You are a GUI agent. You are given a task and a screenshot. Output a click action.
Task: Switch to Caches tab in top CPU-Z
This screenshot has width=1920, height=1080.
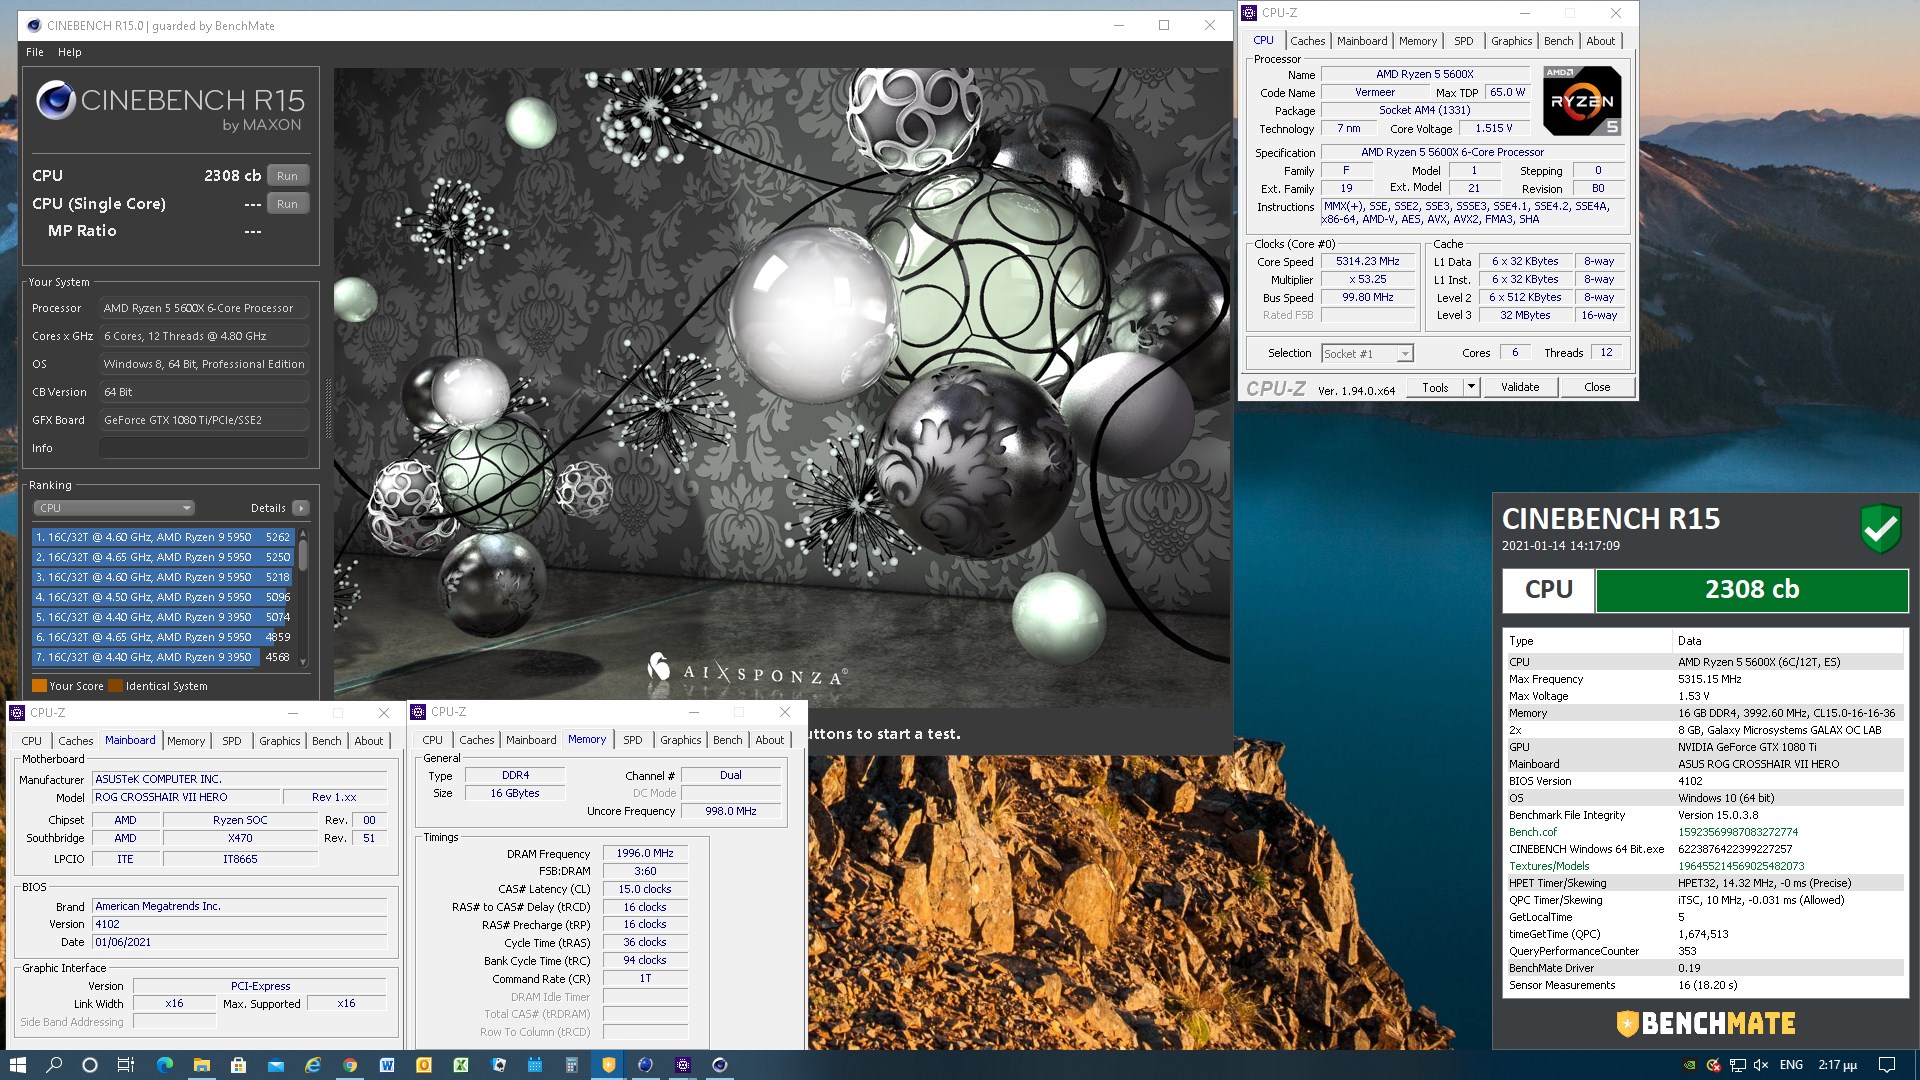click(x=1307, y=41)
